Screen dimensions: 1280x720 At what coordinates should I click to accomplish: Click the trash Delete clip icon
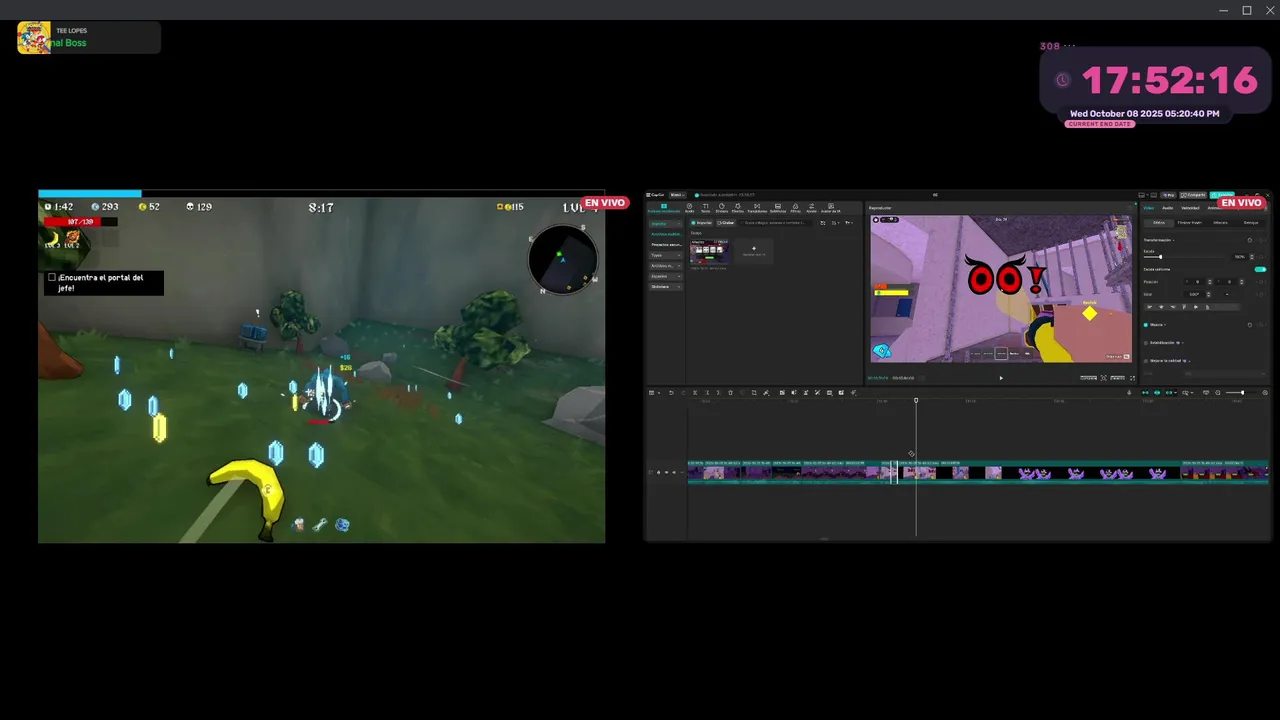(730, 392)
